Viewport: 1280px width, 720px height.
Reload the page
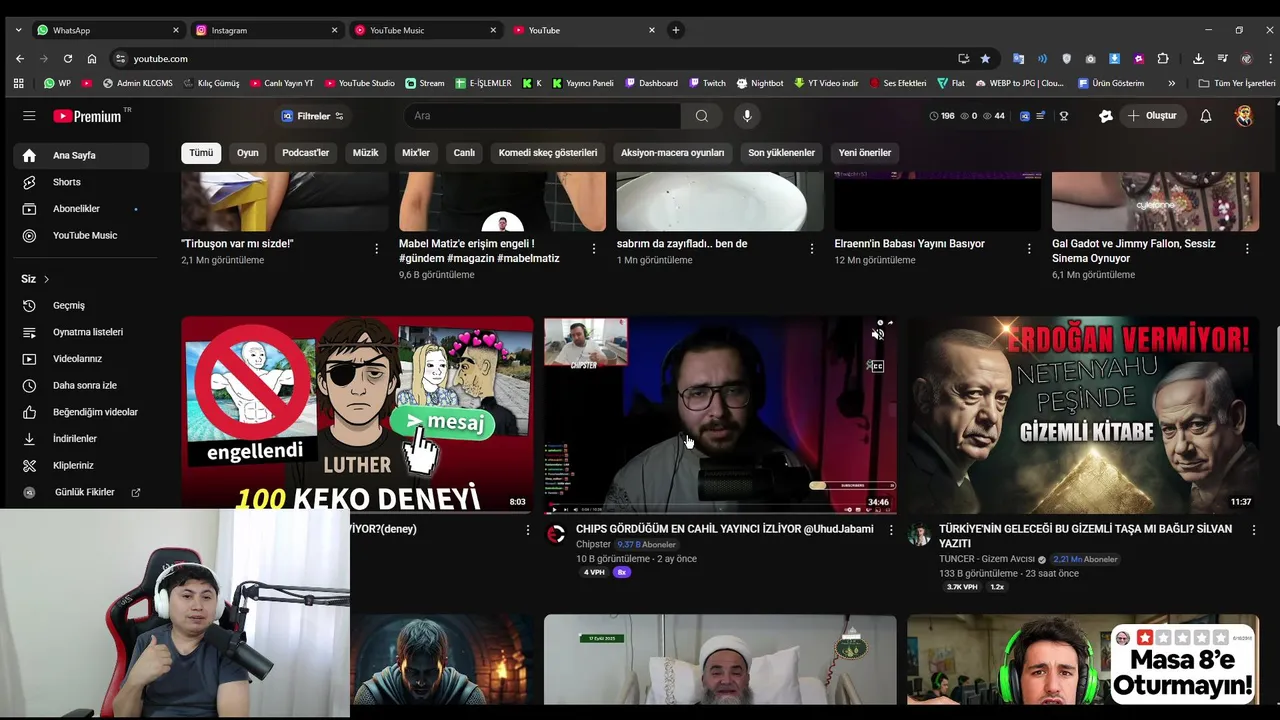pyautogui.click(x=67, y=59)
